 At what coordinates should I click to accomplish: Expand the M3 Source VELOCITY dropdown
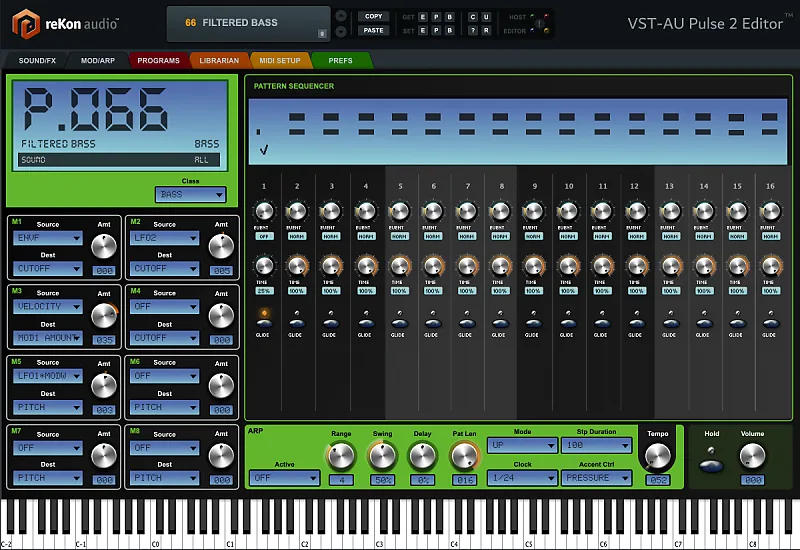48,307
